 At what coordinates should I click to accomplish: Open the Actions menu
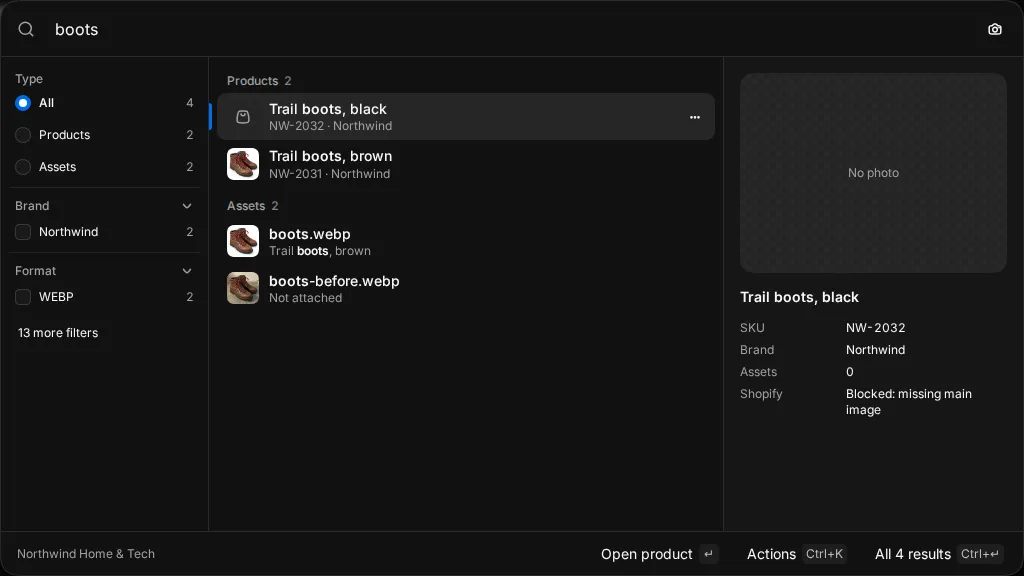click(x=797, y=554)
